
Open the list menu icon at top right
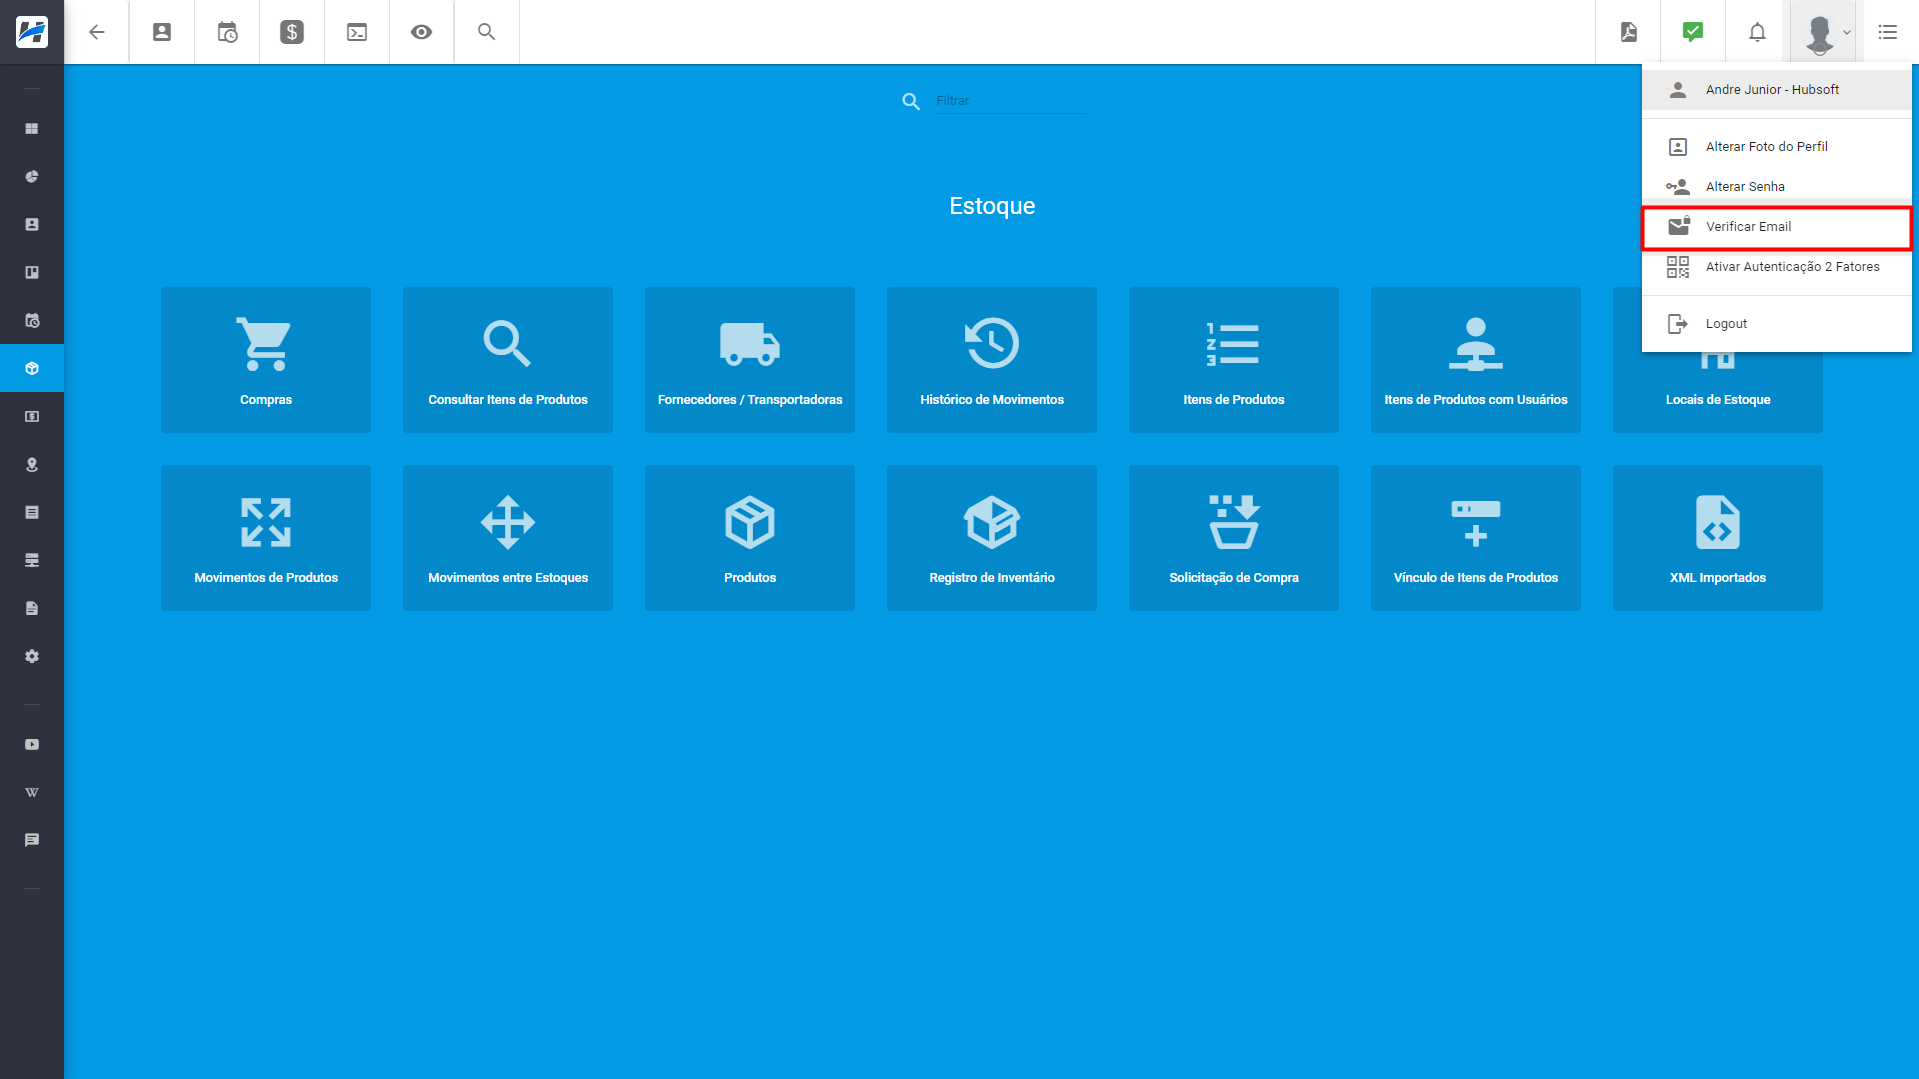coord(1888,32)
